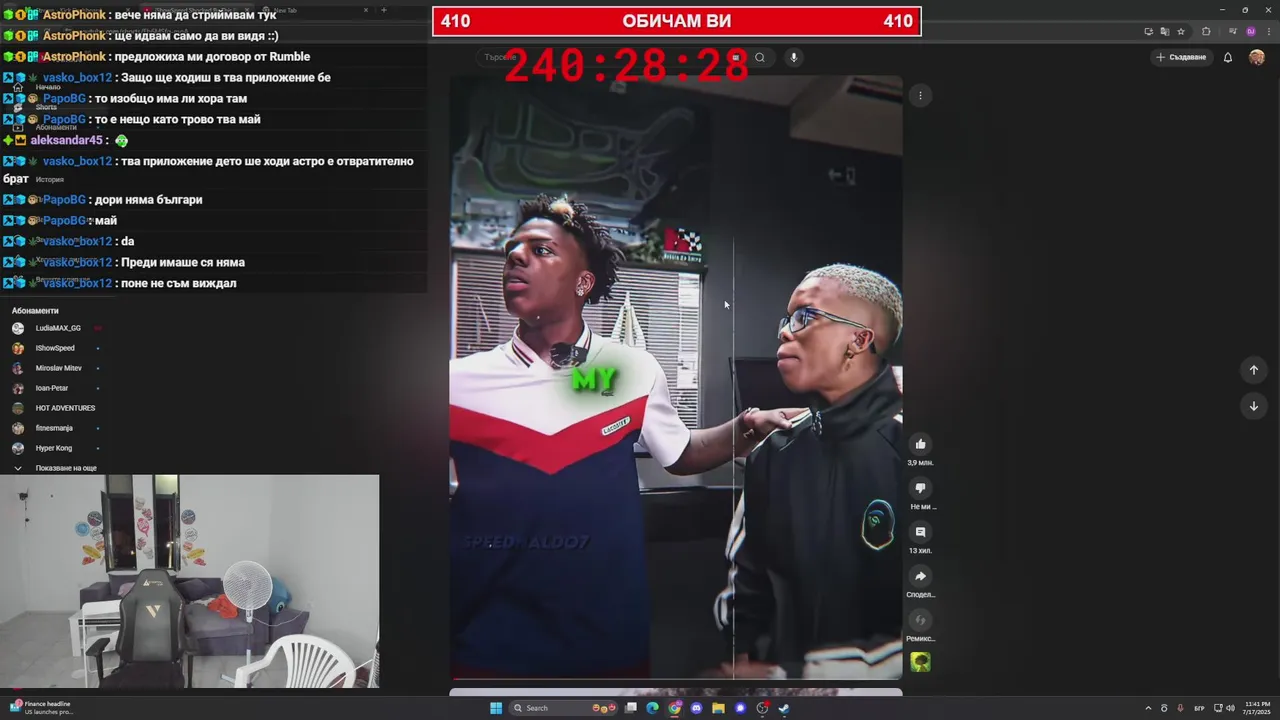Bookmark this page with the star
Screen dimensions: 1280x720
pos(1181,31)
